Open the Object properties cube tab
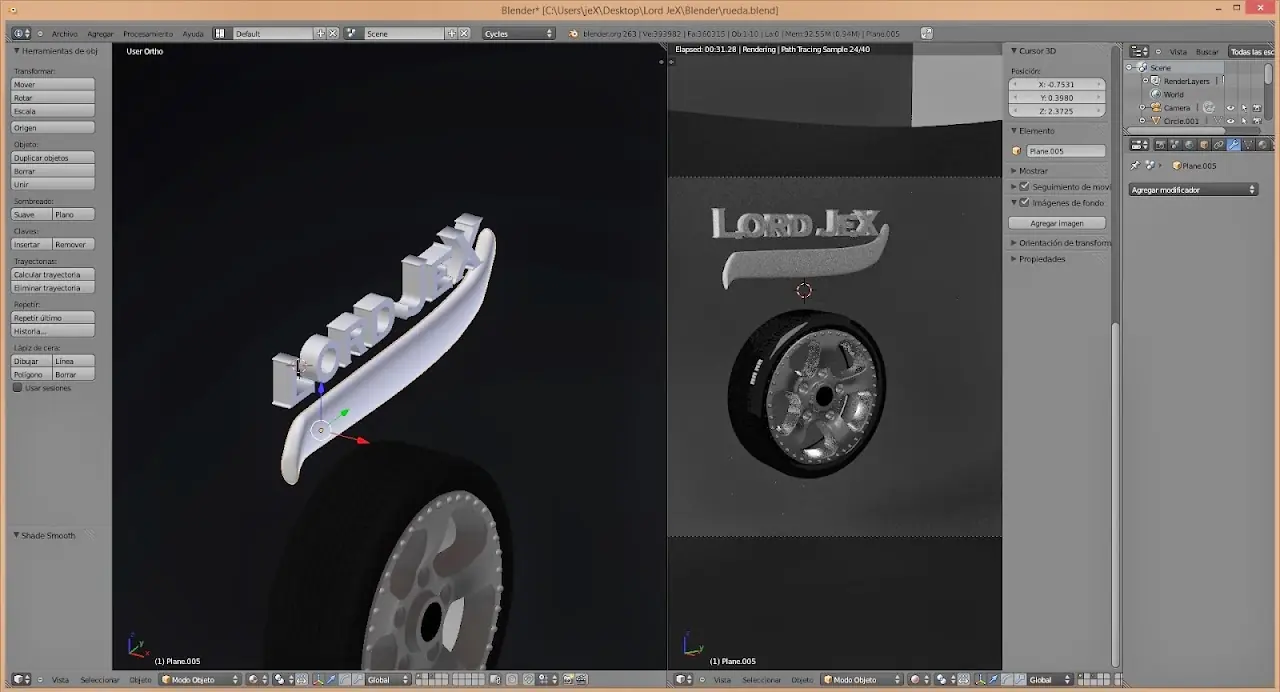The height and width of the screenshot is (692, 1280). (1204, 145)
